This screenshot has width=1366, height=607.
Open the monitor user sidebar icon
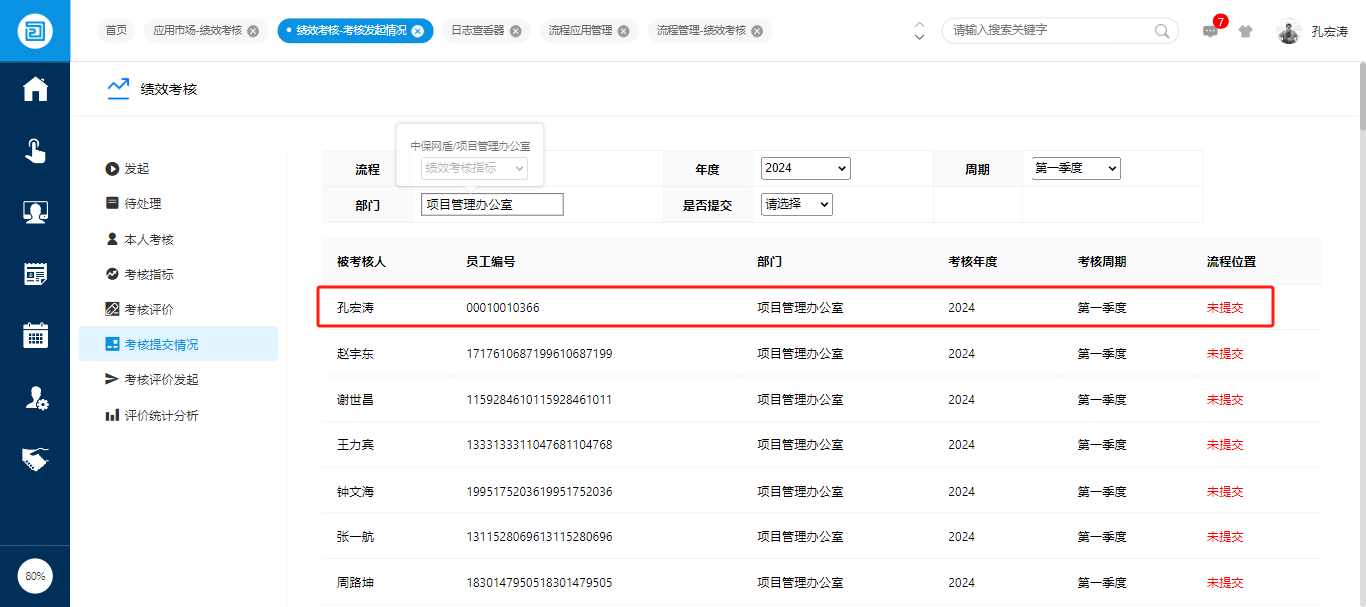(35, 212)
